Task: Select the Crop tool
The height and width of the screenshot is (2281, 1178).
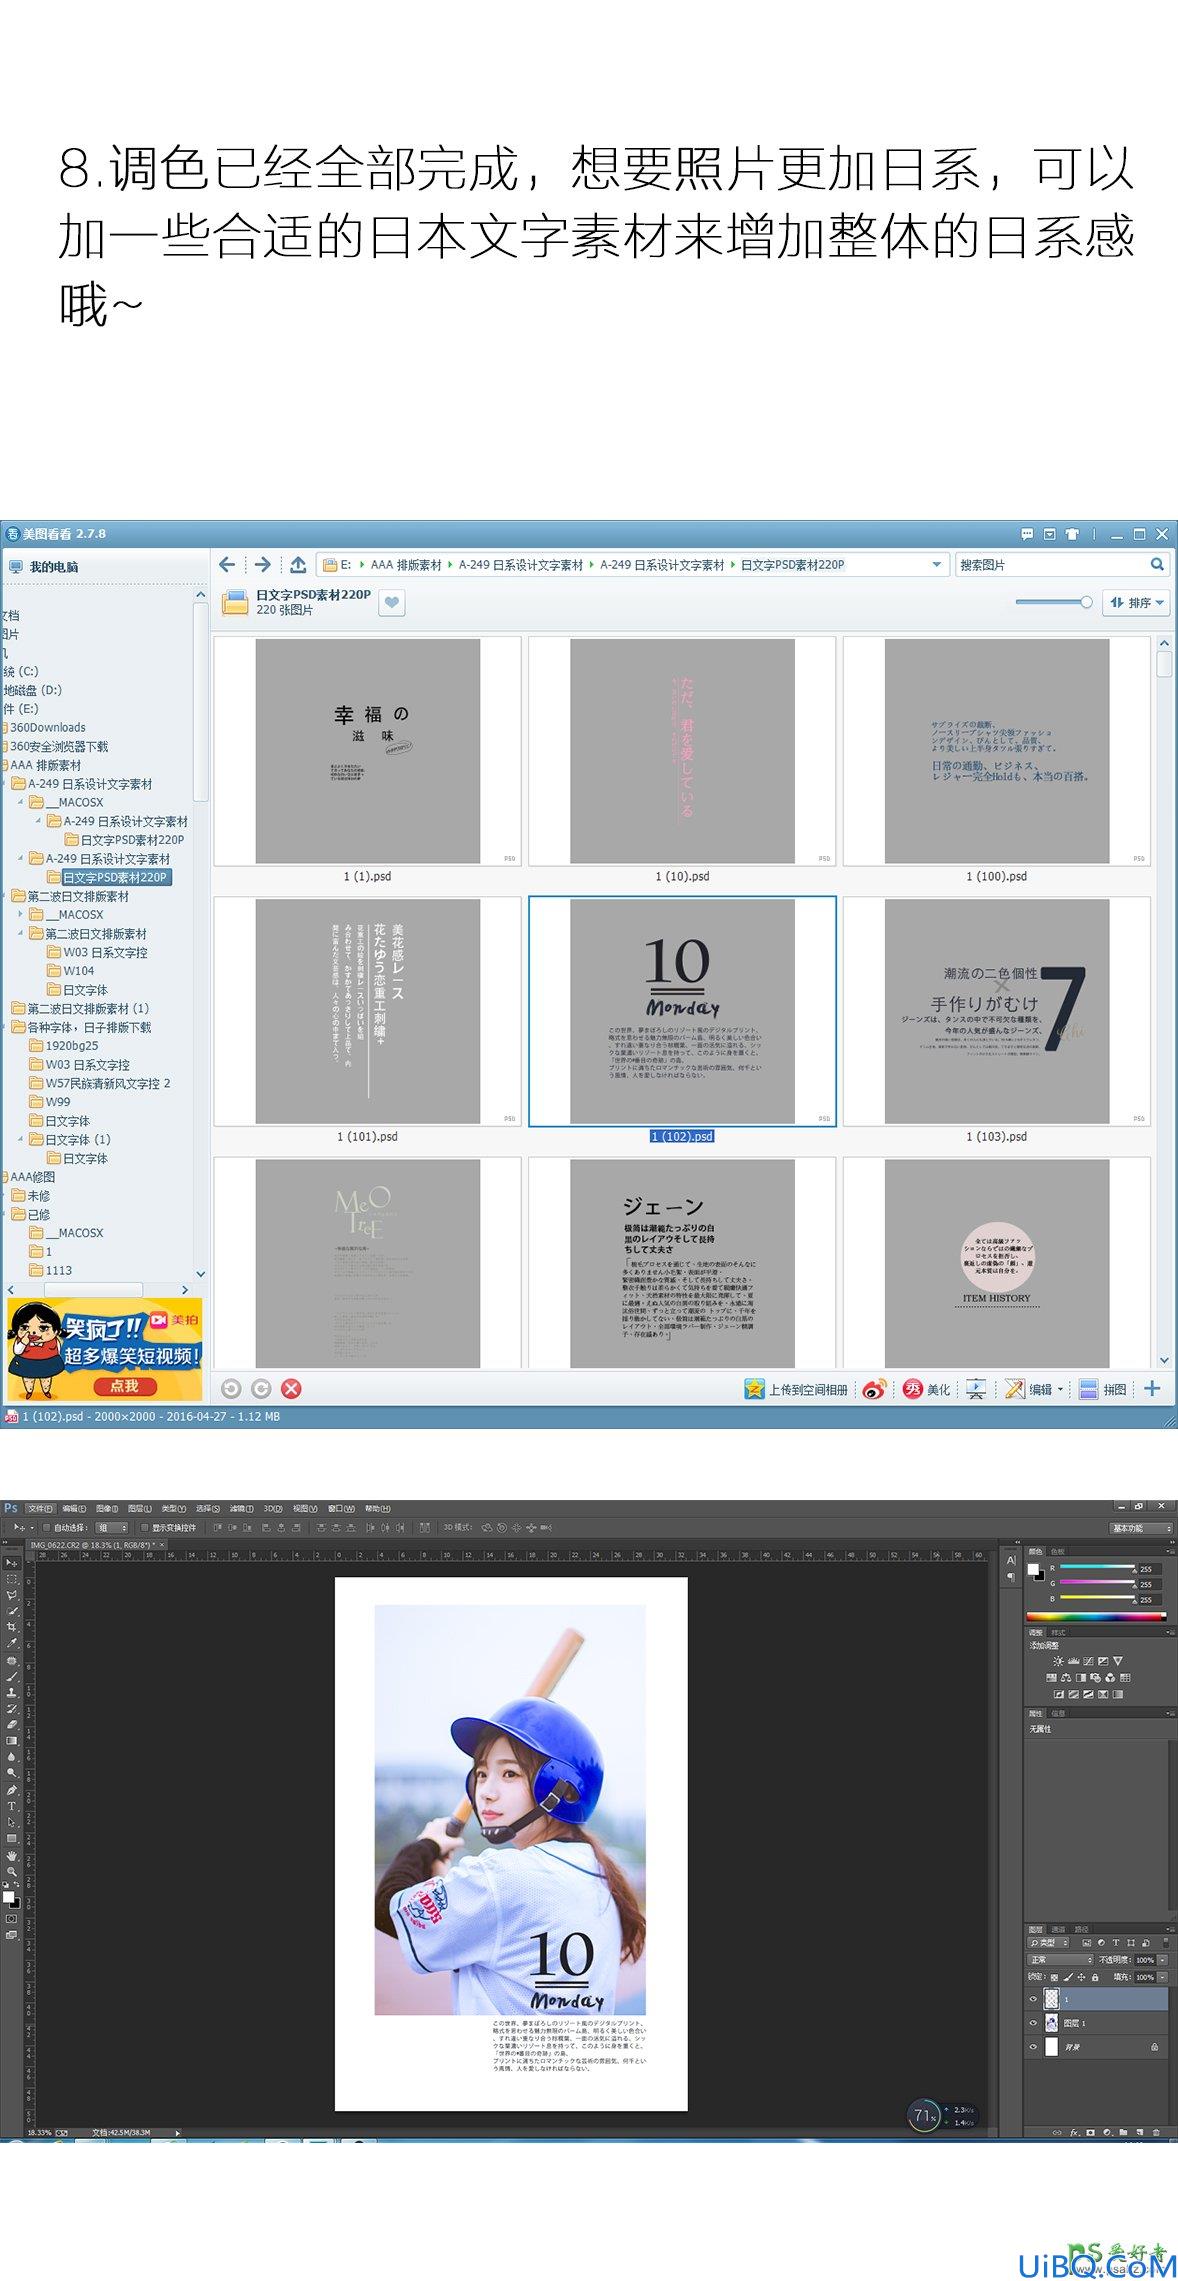Action: click(x=11, y=1626)
